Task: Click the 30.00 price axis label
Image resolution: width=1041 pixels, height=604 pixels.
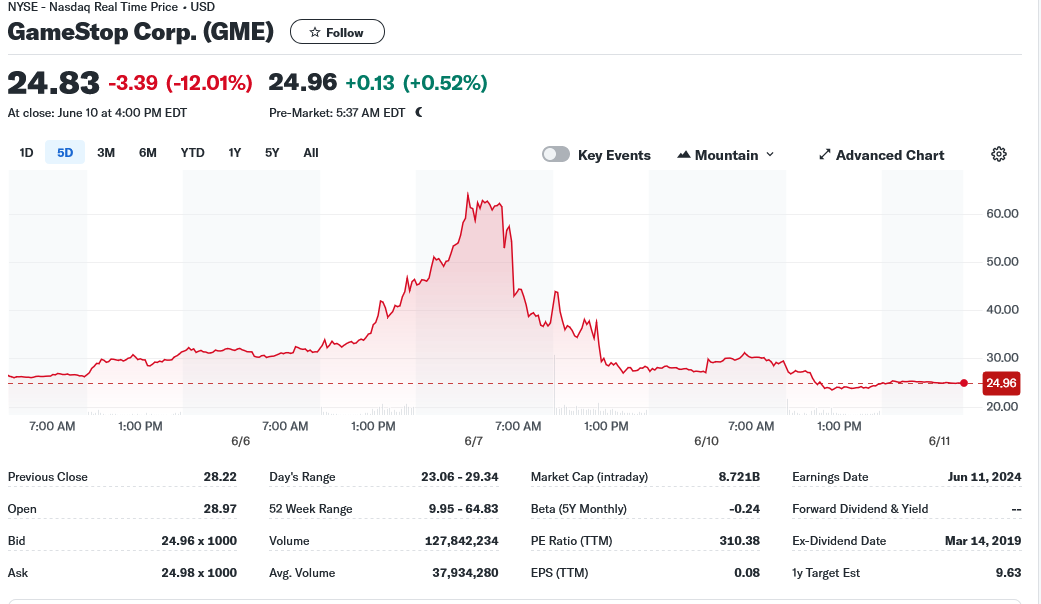Action: click(1002, 357)
